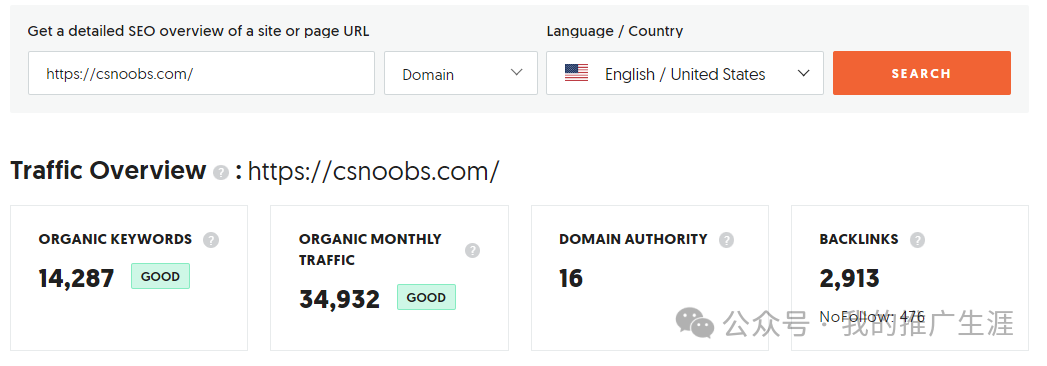Focus the site URL input field
Viewport: 1047px width, 366px height.
coord(201,73)
